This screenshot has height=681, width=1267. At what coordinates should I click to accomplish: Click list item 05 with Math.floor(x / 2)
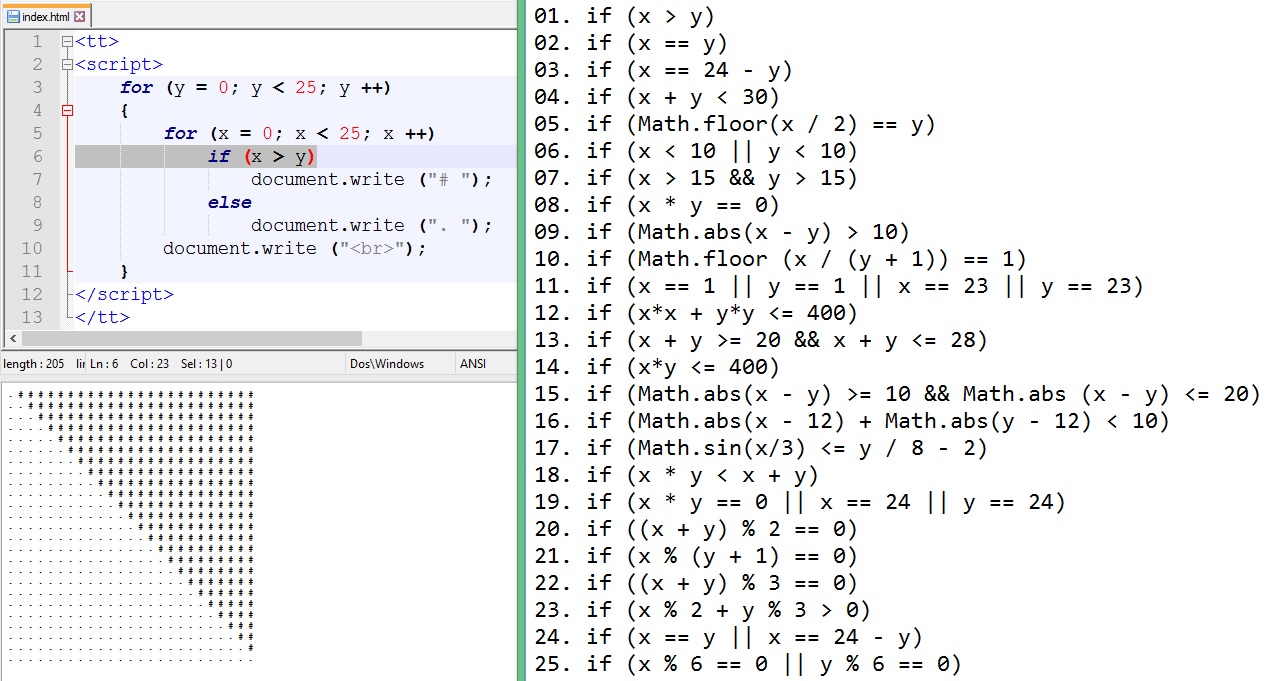(735, 124)
